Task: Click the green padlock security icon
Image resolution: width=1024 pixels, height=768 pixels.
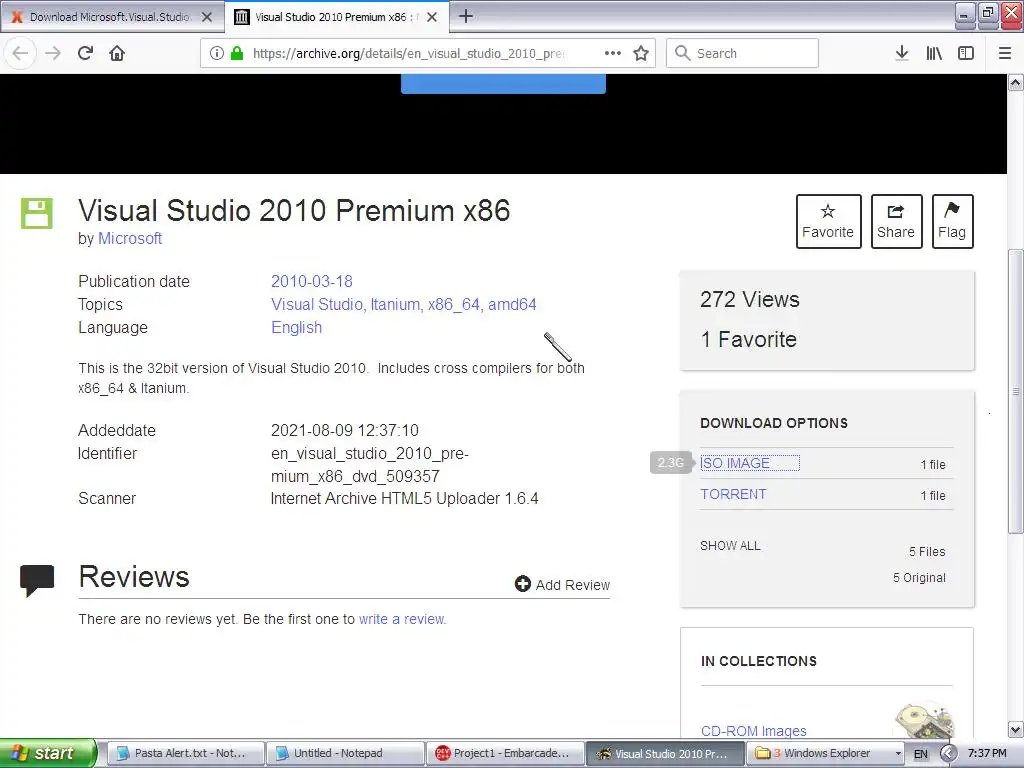Action: (x=237, y=53)
